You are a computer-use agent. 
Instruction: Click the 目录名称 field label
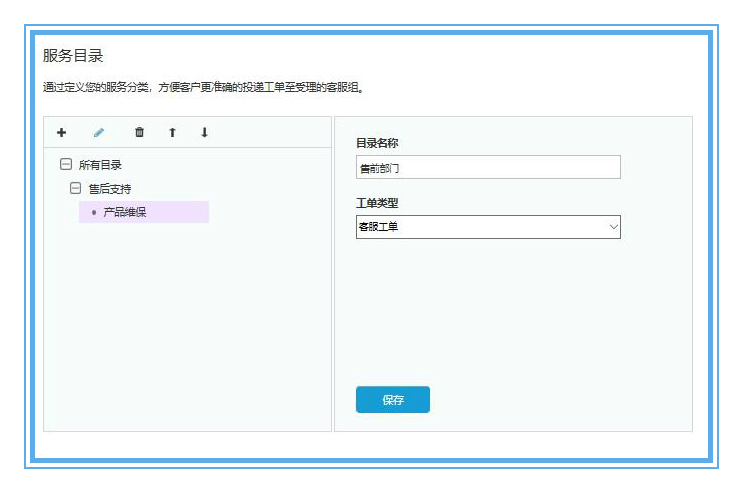pos(377,143)
